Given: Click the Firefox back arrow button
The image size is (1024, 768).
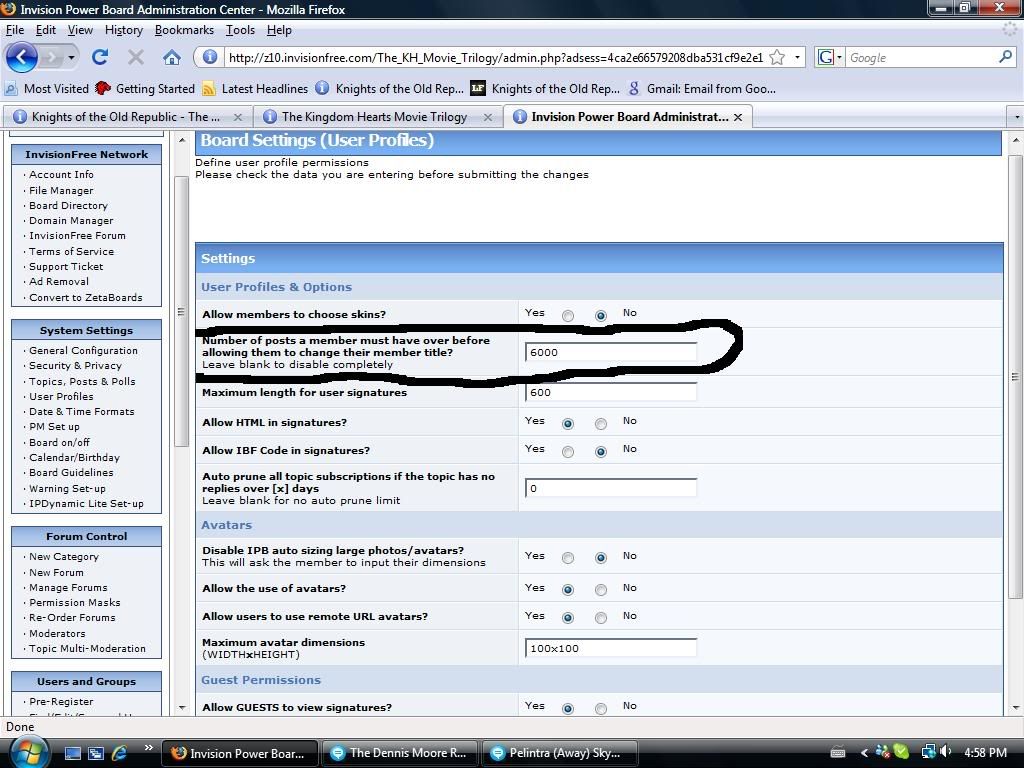Looking at the screenshot, I should [x=22, y=57].
